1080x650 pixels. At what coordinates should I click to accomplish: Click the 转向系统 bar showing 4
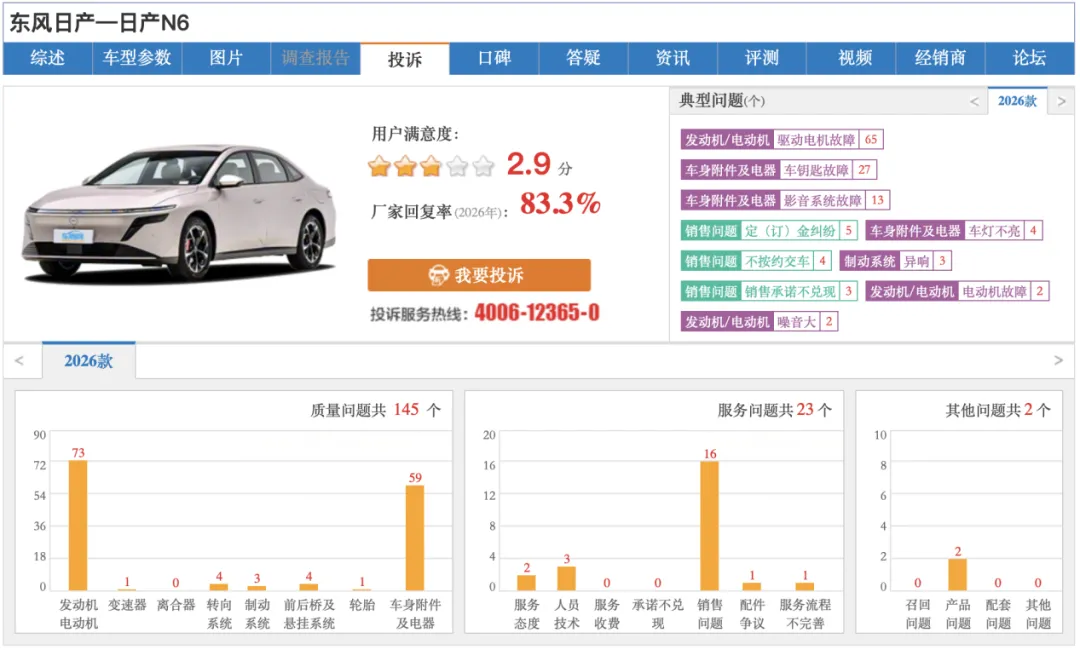[x=218, y=587]
